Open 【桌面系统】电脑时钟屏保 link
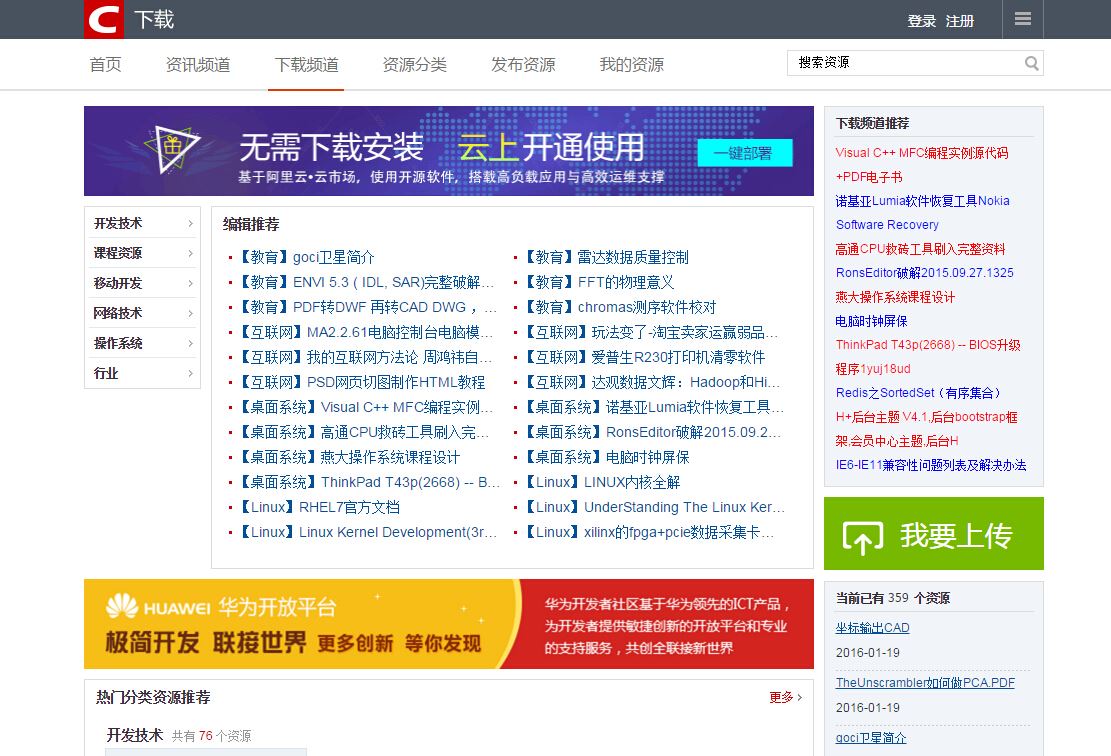This screenshot has width=1111, height=756. [x=606, y=457]
